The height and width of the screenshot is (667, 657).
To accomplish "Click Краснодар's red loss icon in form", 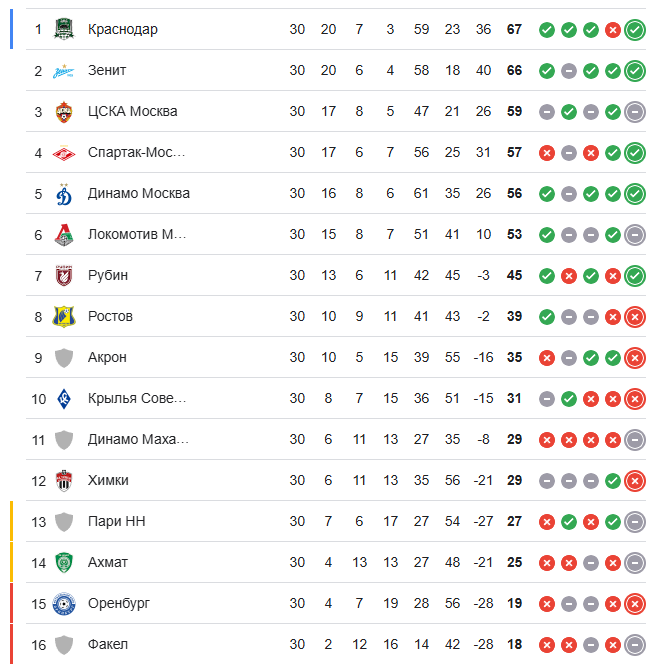I will pos(613,30).
